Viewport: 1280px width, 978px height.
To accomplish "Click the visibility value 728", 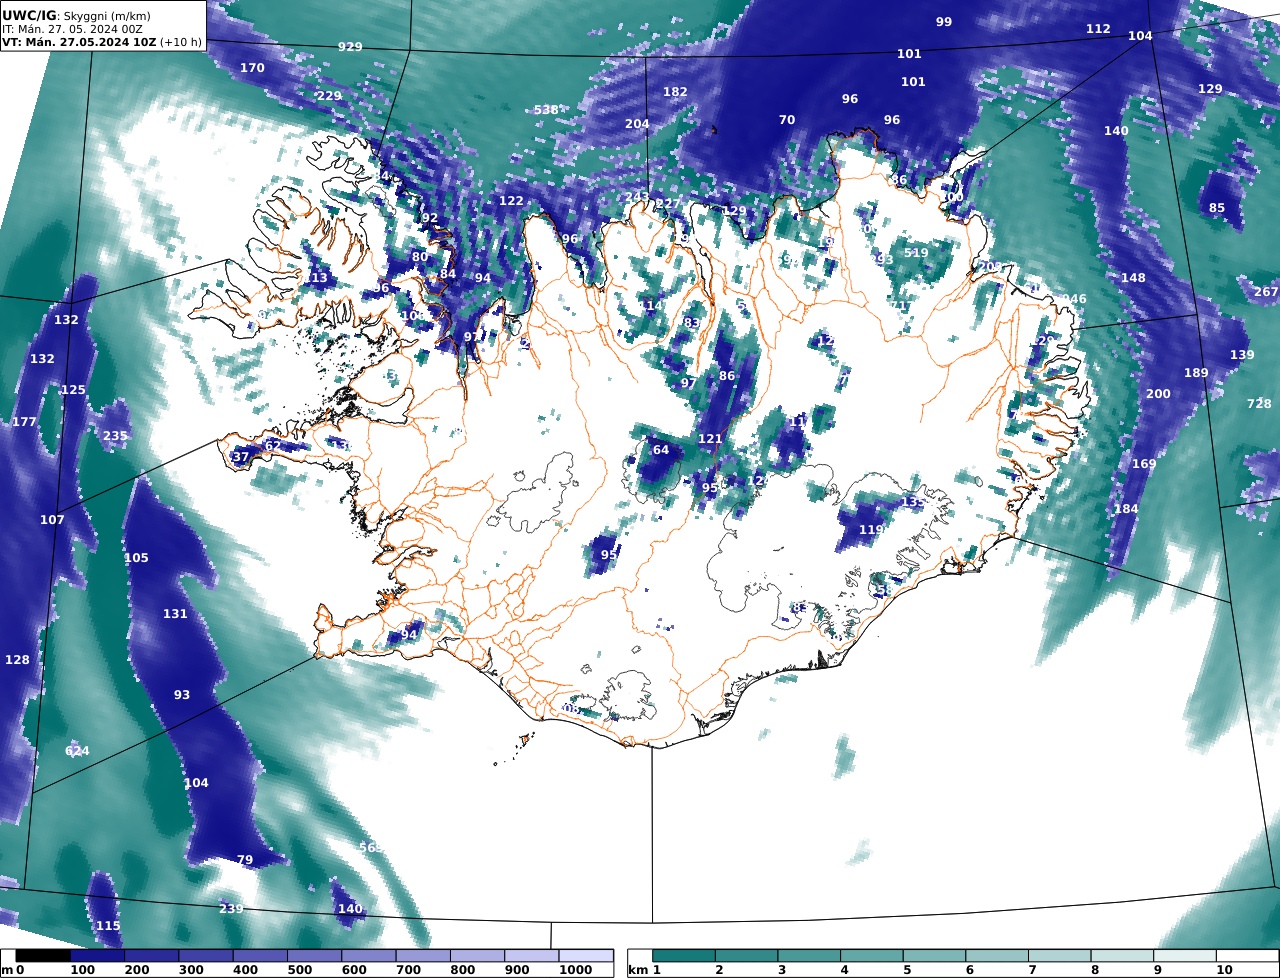I will 1259,404.
